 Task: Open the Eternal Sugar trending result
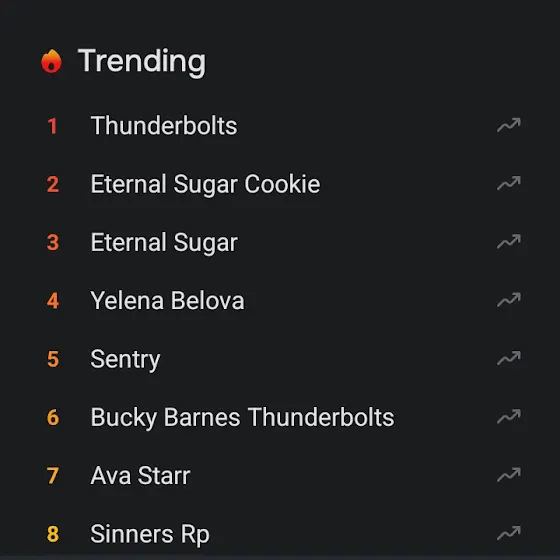[164, 243]
